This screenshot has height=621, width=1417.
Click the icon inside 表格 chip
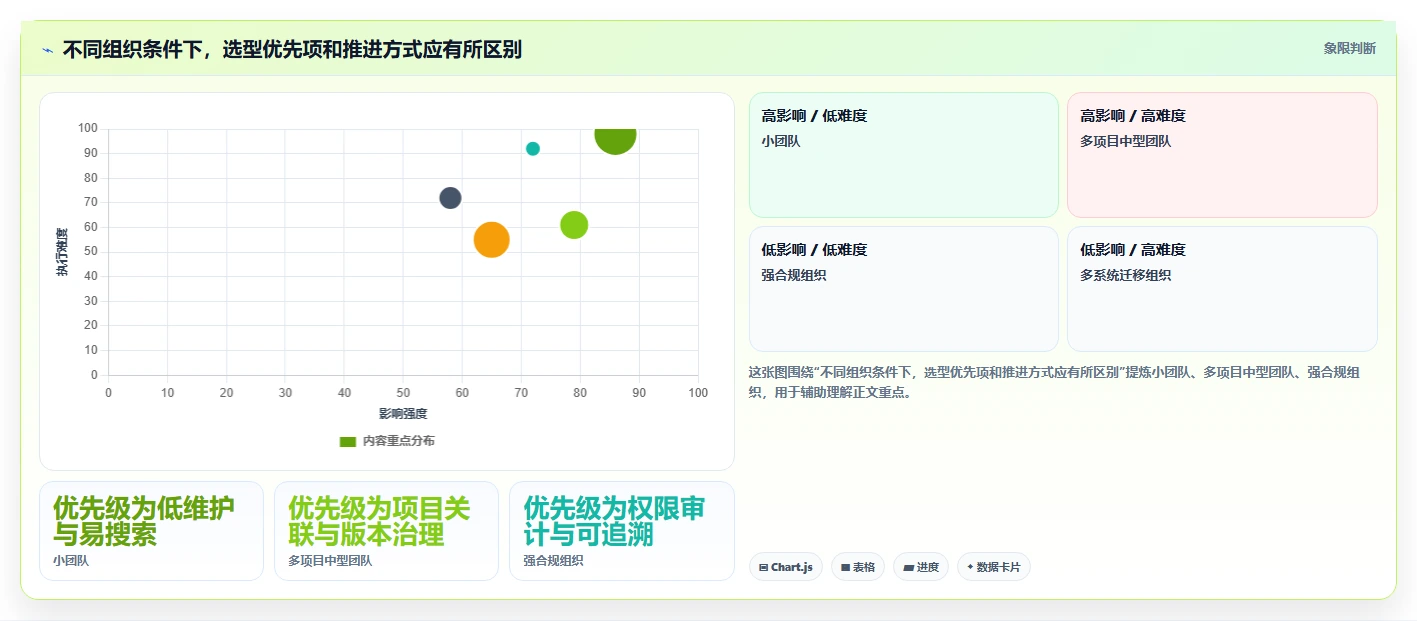pos(846,568)
